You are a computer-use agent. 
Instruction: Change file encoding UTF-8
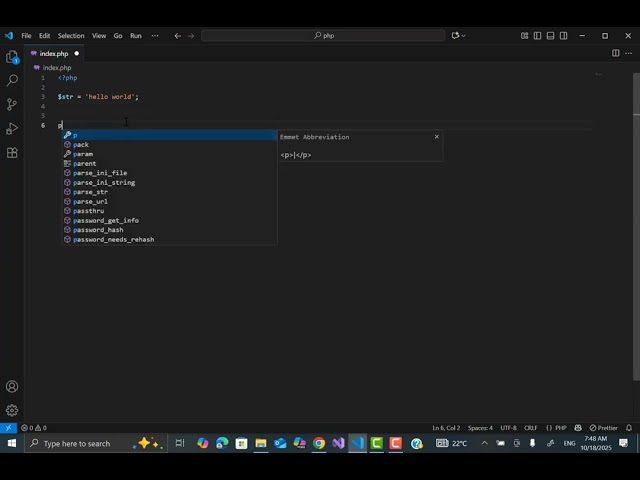(x=509, y=428)
